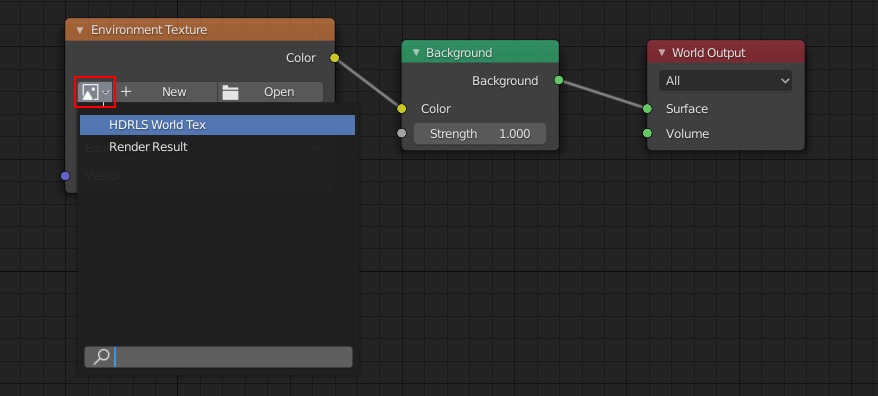Focus the image search field
The image size is (878, 396).
[x=218, y=357]
